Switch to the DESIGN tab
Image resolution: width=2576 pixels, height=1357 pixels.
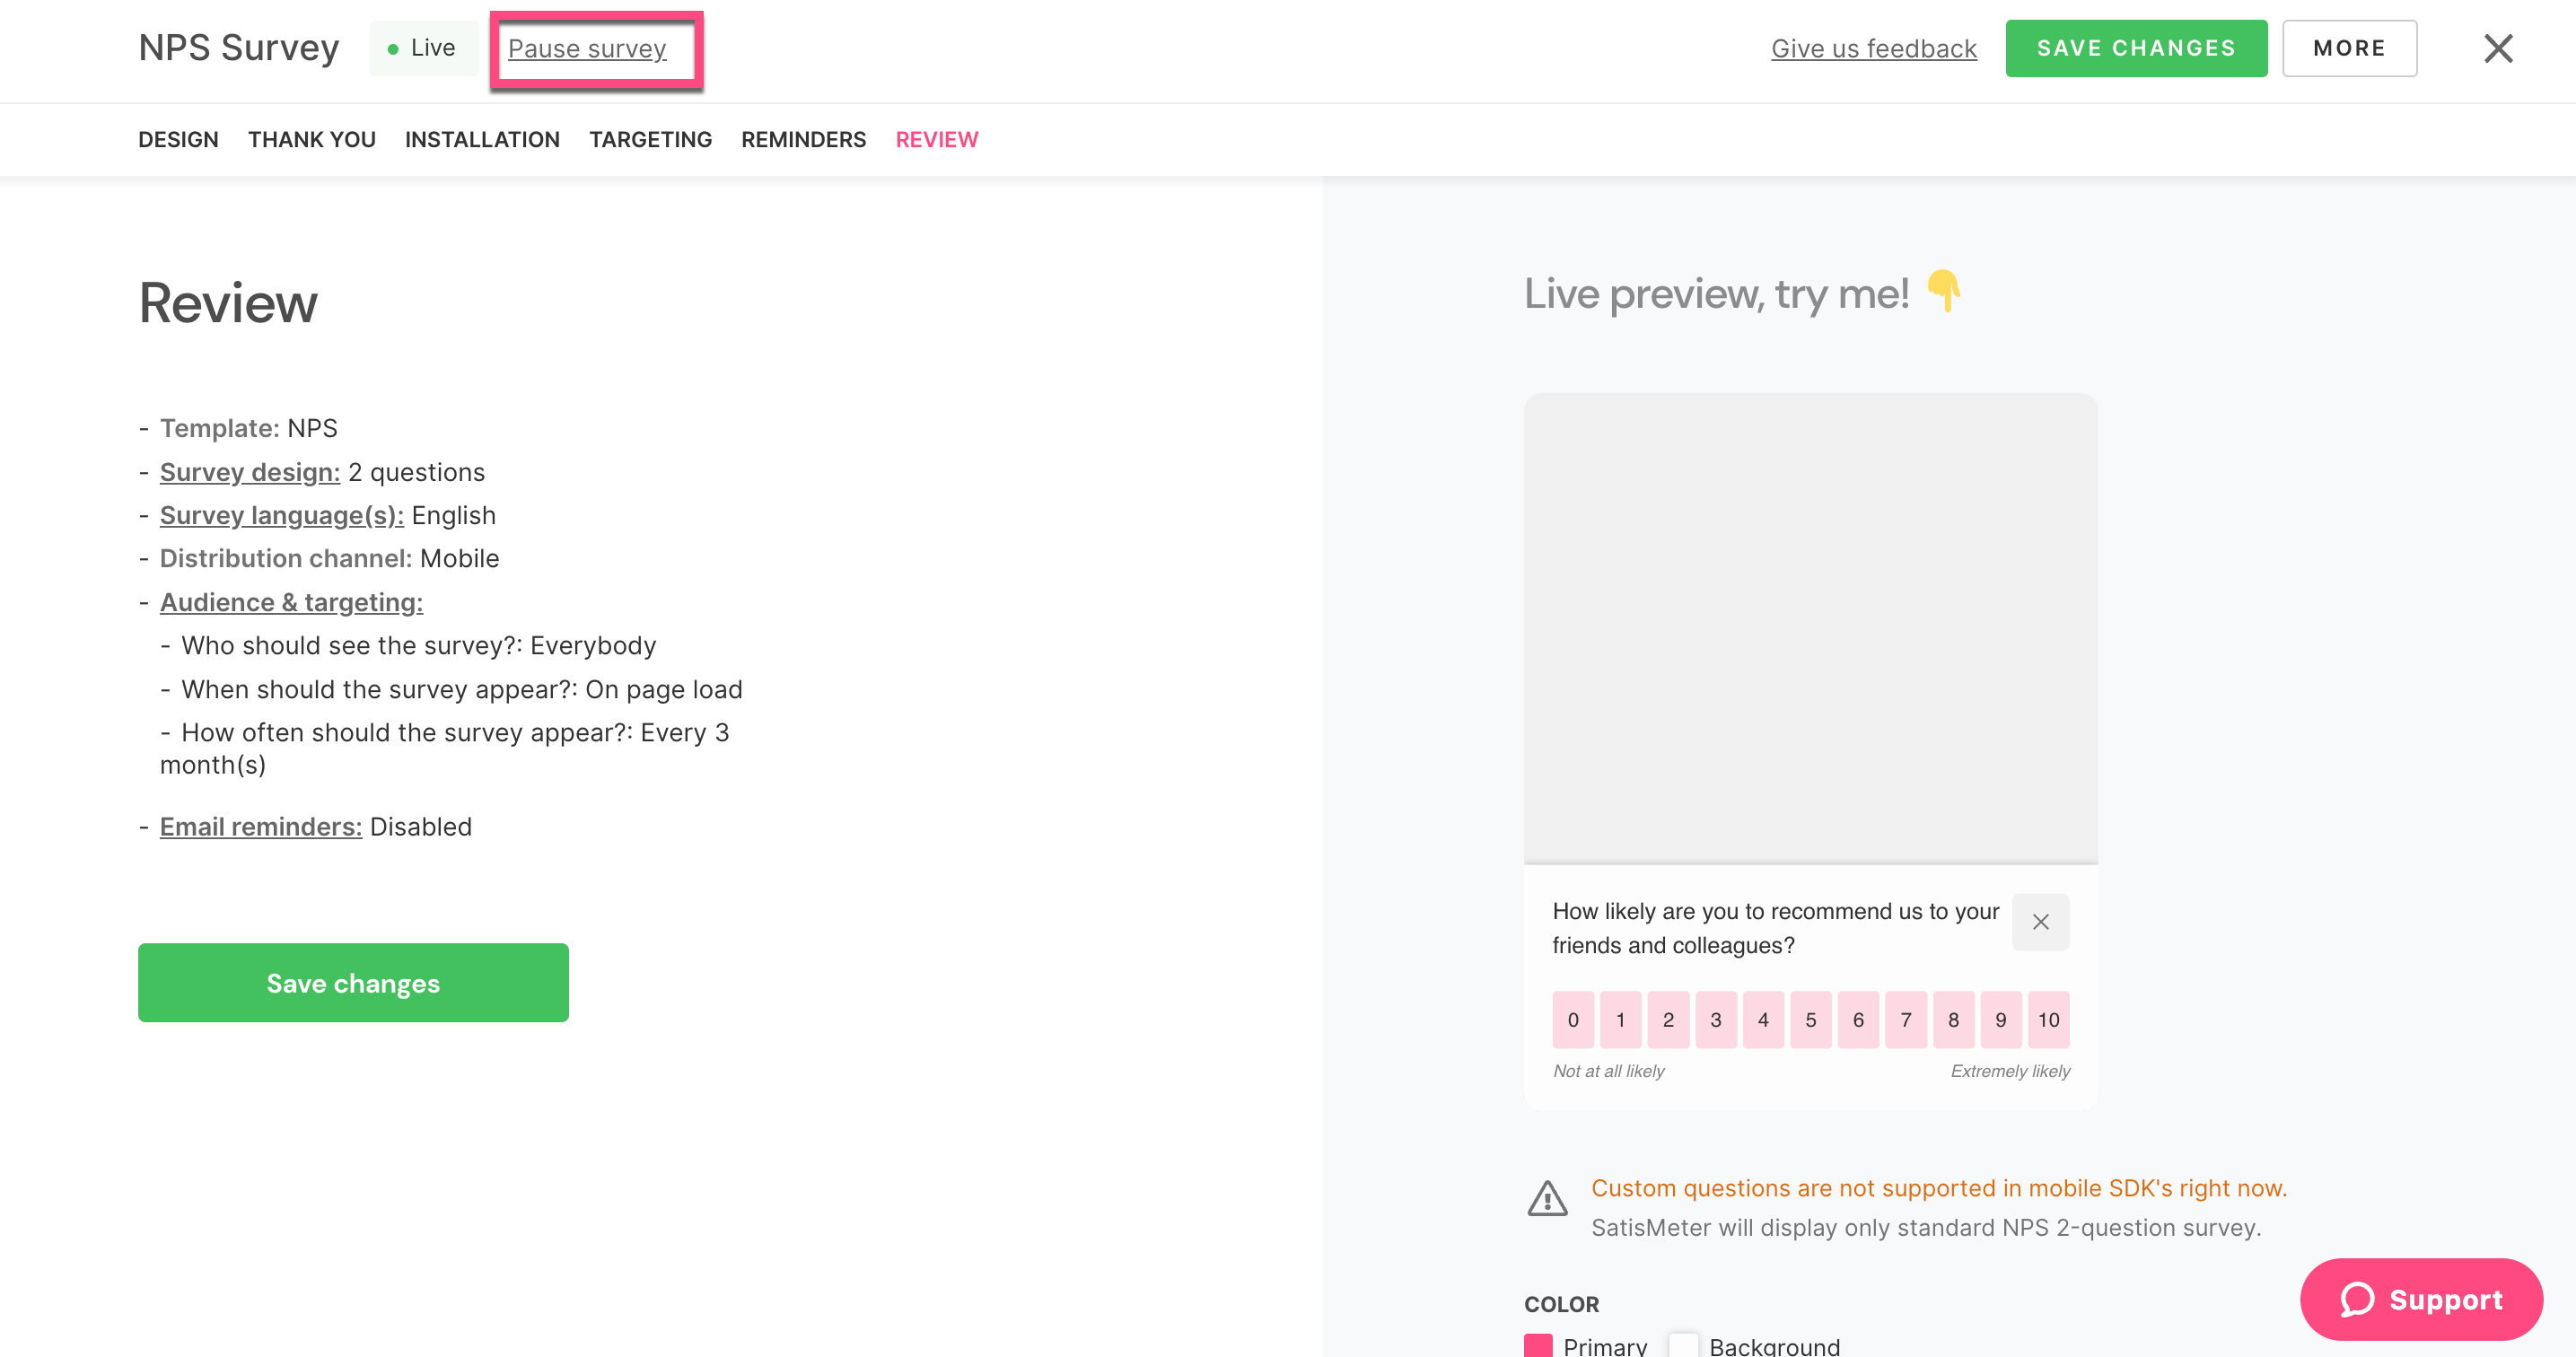click(178, 139)
